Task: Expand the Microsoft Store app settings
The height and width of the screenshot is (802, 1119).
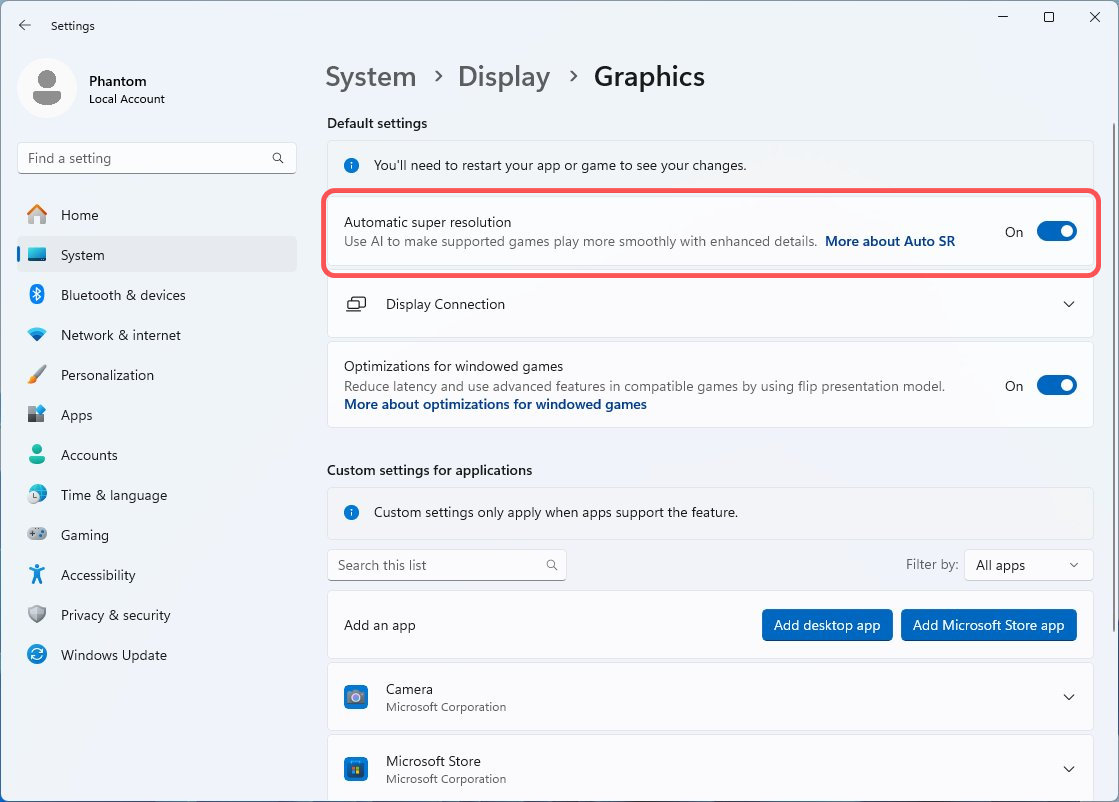Action: click(x=1069, y=769)
